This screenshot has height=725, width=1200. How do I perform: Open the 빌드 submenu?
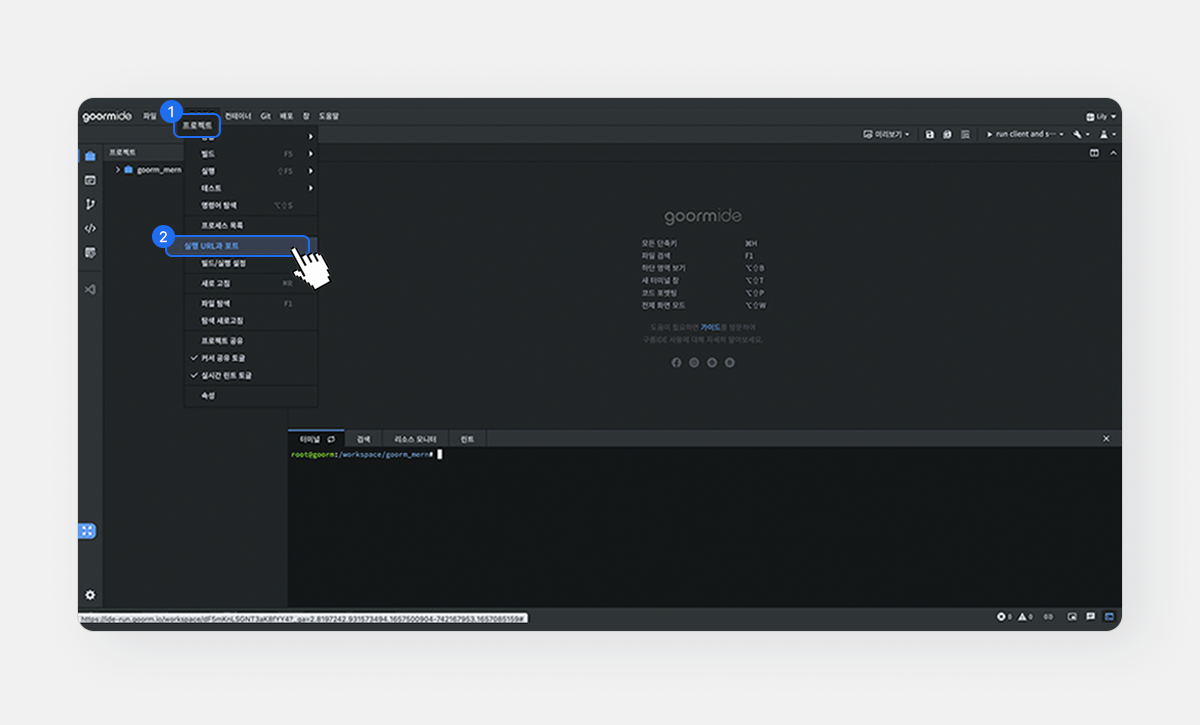point(251,154)
